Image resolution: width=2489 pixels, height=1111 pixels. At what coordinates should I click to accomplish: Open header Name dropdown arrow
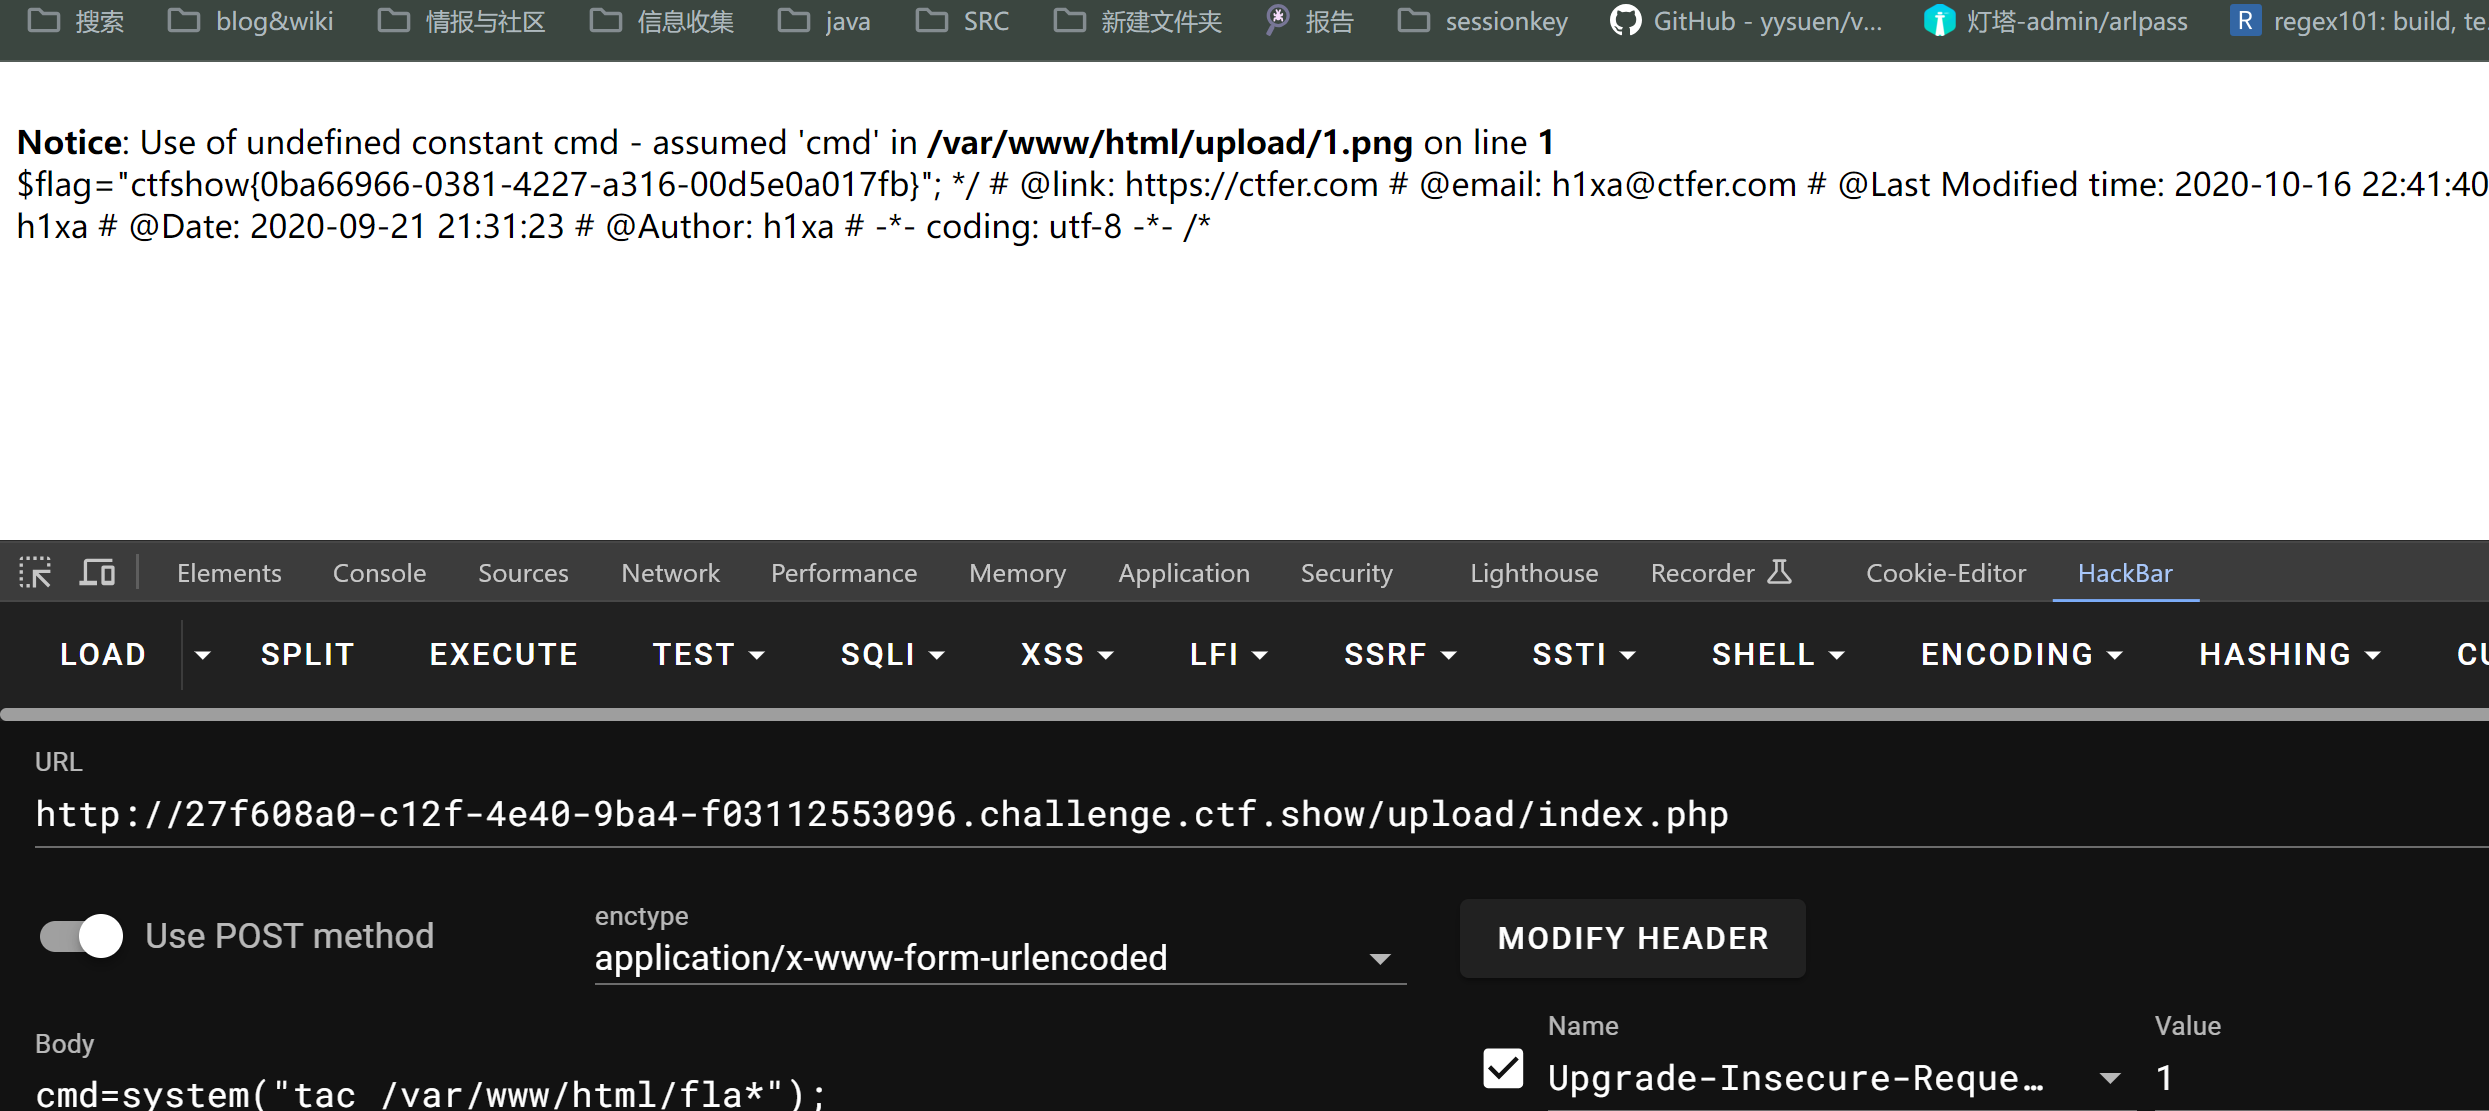point(2109,1078)
